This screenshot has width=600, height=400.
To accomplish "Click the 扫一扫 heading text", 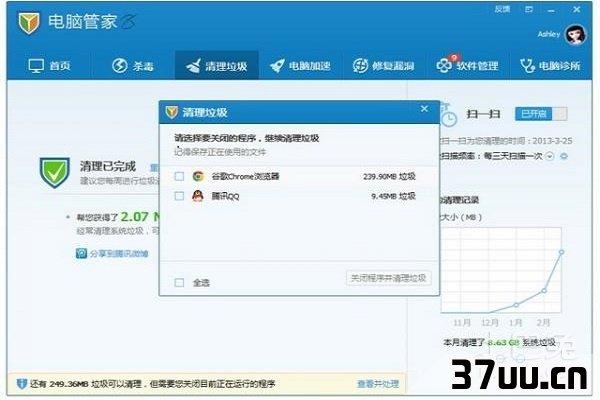I will coord(483,114).
